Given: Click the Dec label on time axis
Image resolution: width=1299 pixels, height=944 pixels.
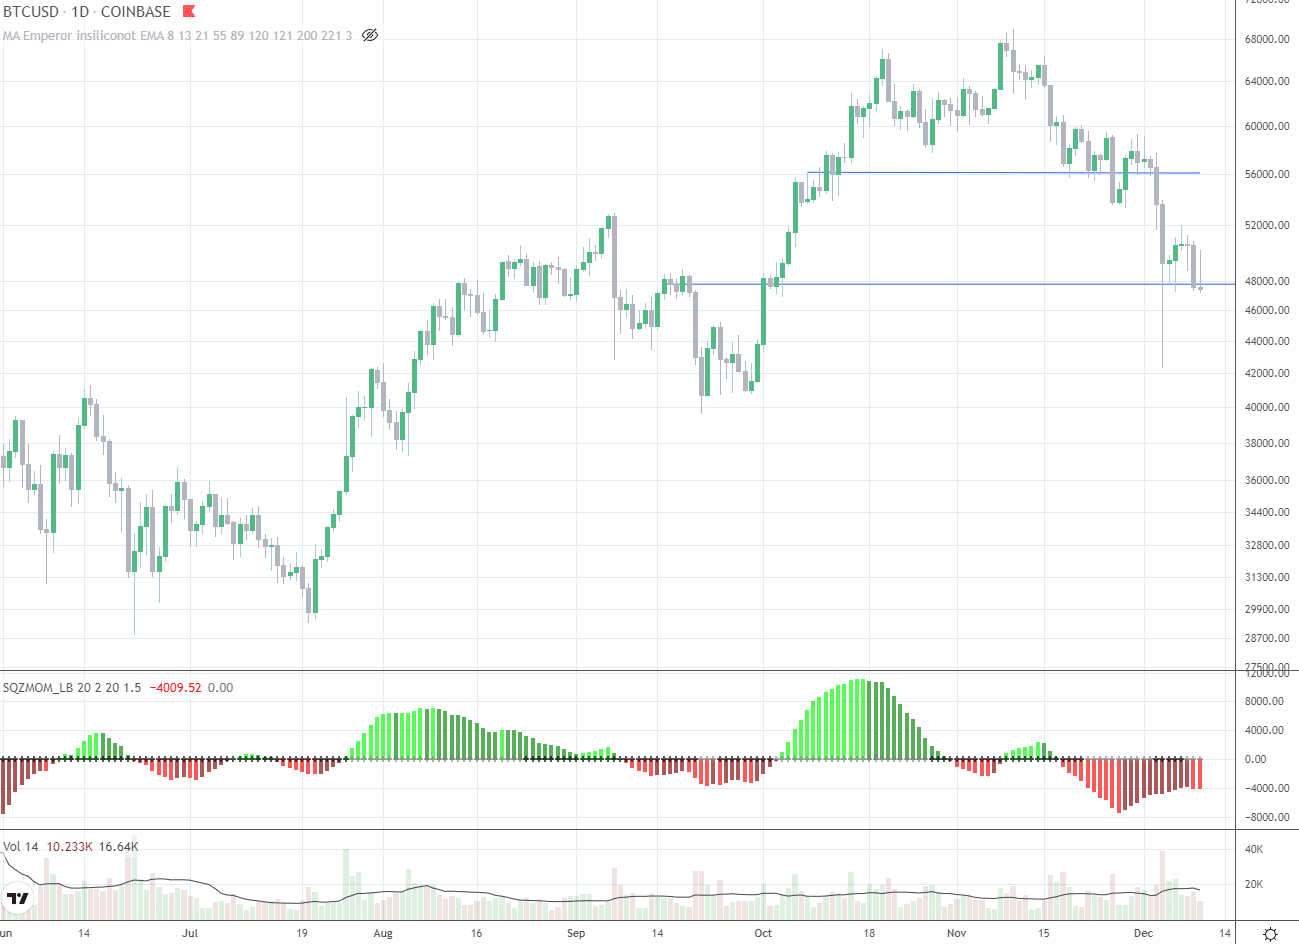Looking at the screenshot, I should [x=1143, y=934].
